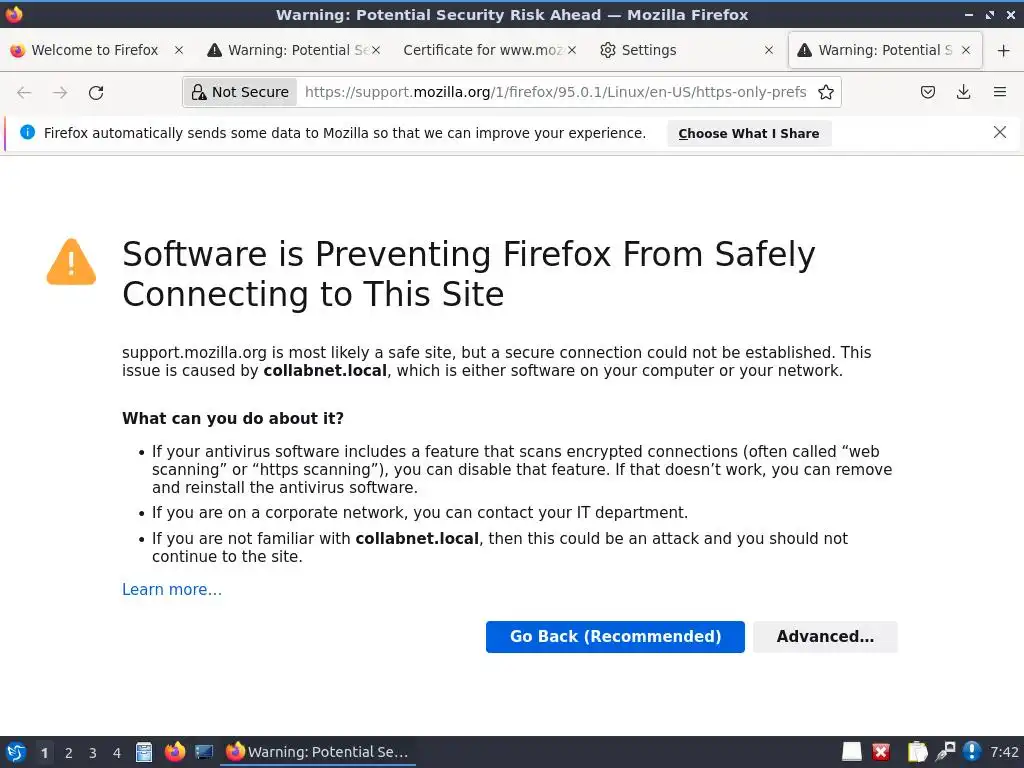
Task: Open the terminal icon in taskbar
Action: [204, 752]
